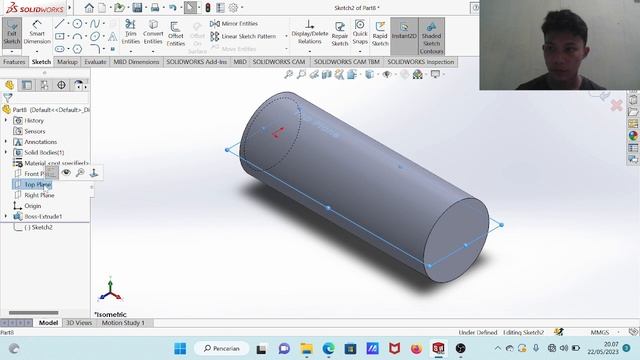Image resolution: width=640 pixels, height=360 pixels.
Task: Open the Linear Sketch Pattern dropdown arrow
Action: coord(286,36)
